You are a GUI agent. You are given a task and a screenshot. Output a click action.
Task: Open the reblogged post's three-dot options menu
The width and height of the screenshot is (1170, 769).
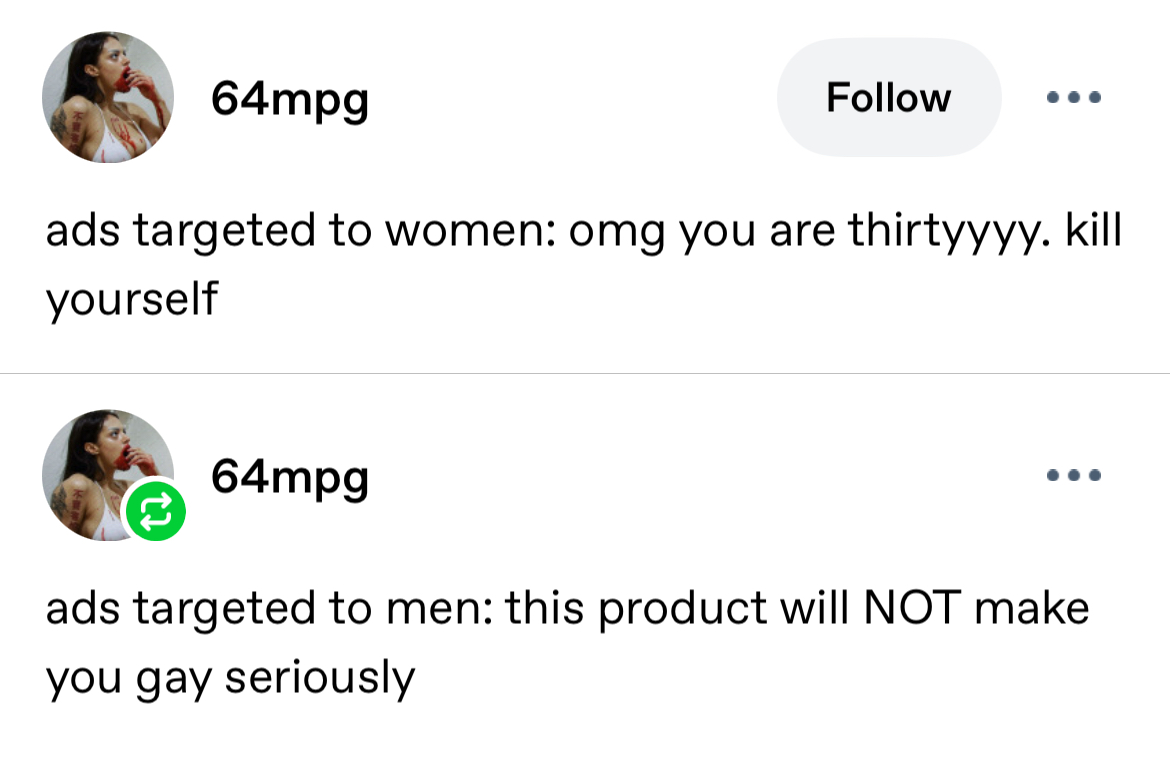click(x=1073, y=475)
